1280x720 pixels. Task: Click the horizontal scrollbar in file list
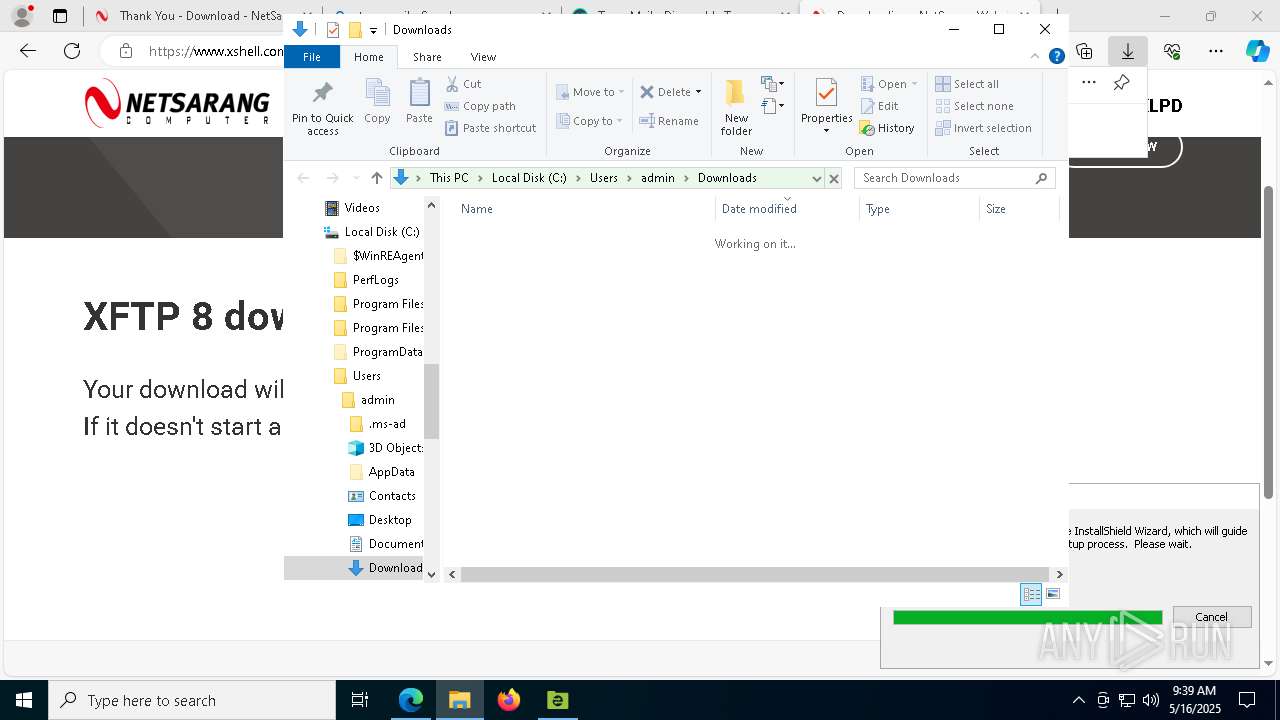click(754, 574)
